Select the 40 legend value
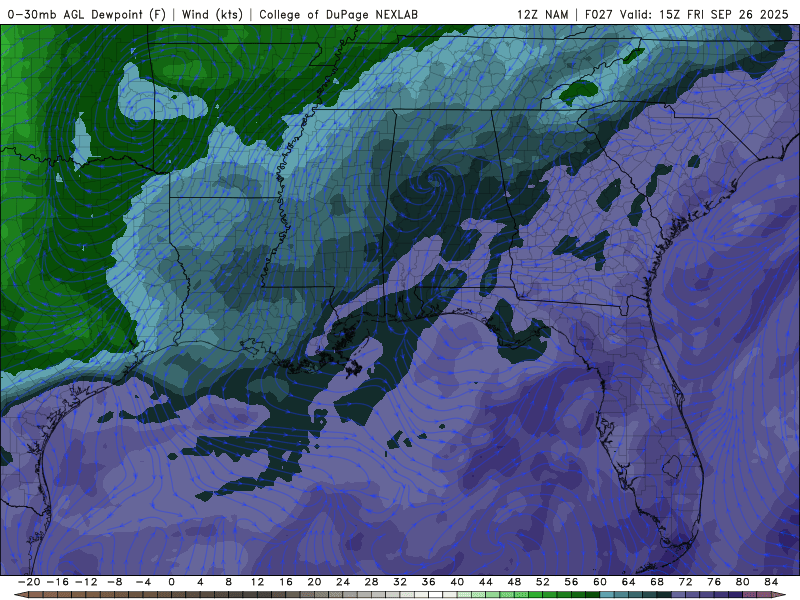Screen dimensions: 800x600 click(x=457, y=582)
